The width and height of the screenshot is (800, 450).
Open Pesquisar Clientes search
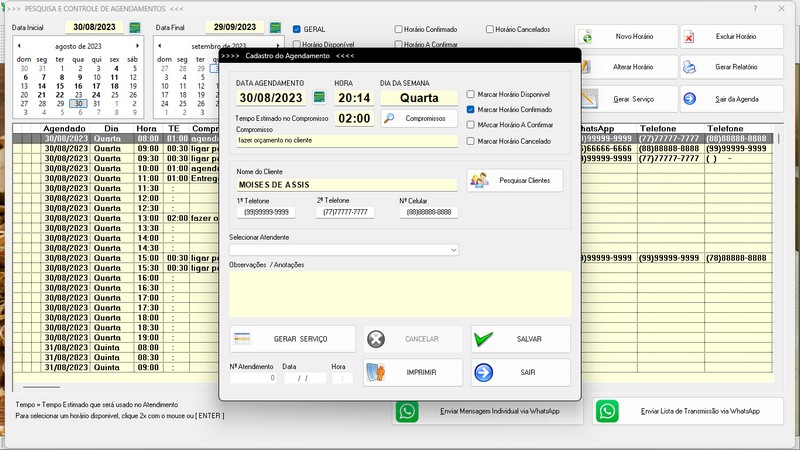click(x=515, y=180)
